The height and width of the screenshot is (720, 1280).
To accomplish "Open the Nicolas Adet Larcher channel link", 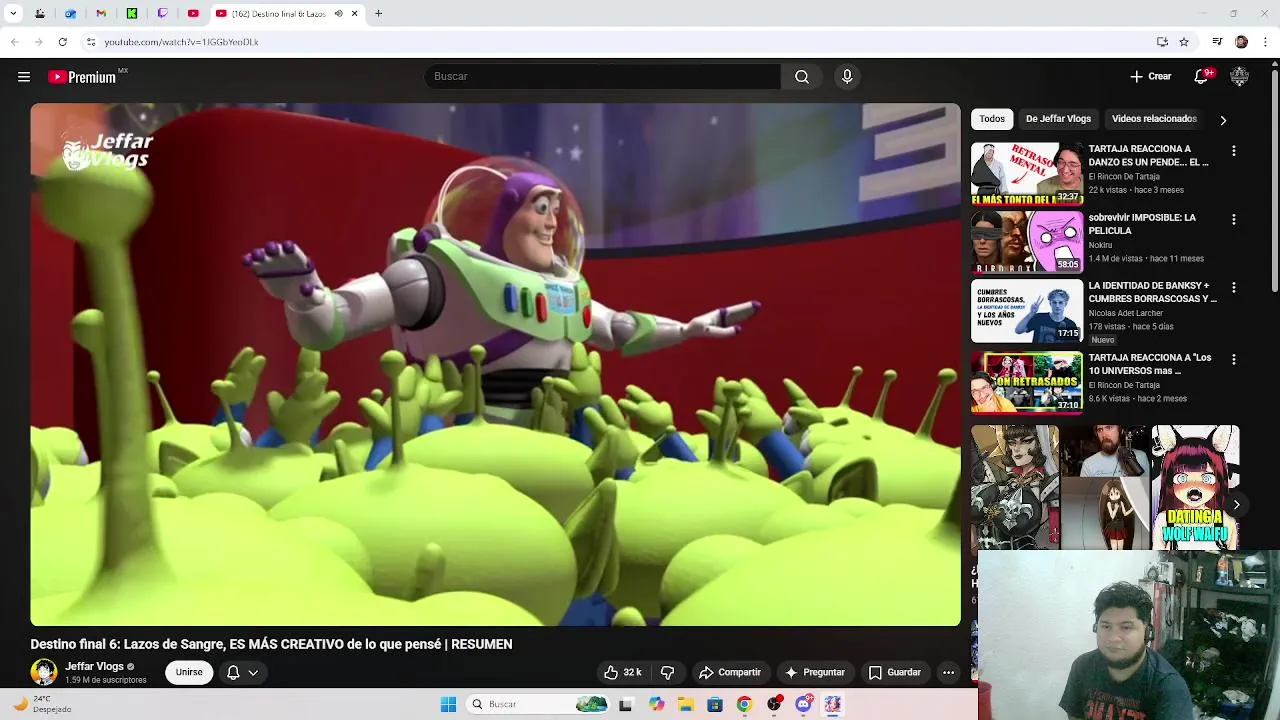I will coord(1125,313).
